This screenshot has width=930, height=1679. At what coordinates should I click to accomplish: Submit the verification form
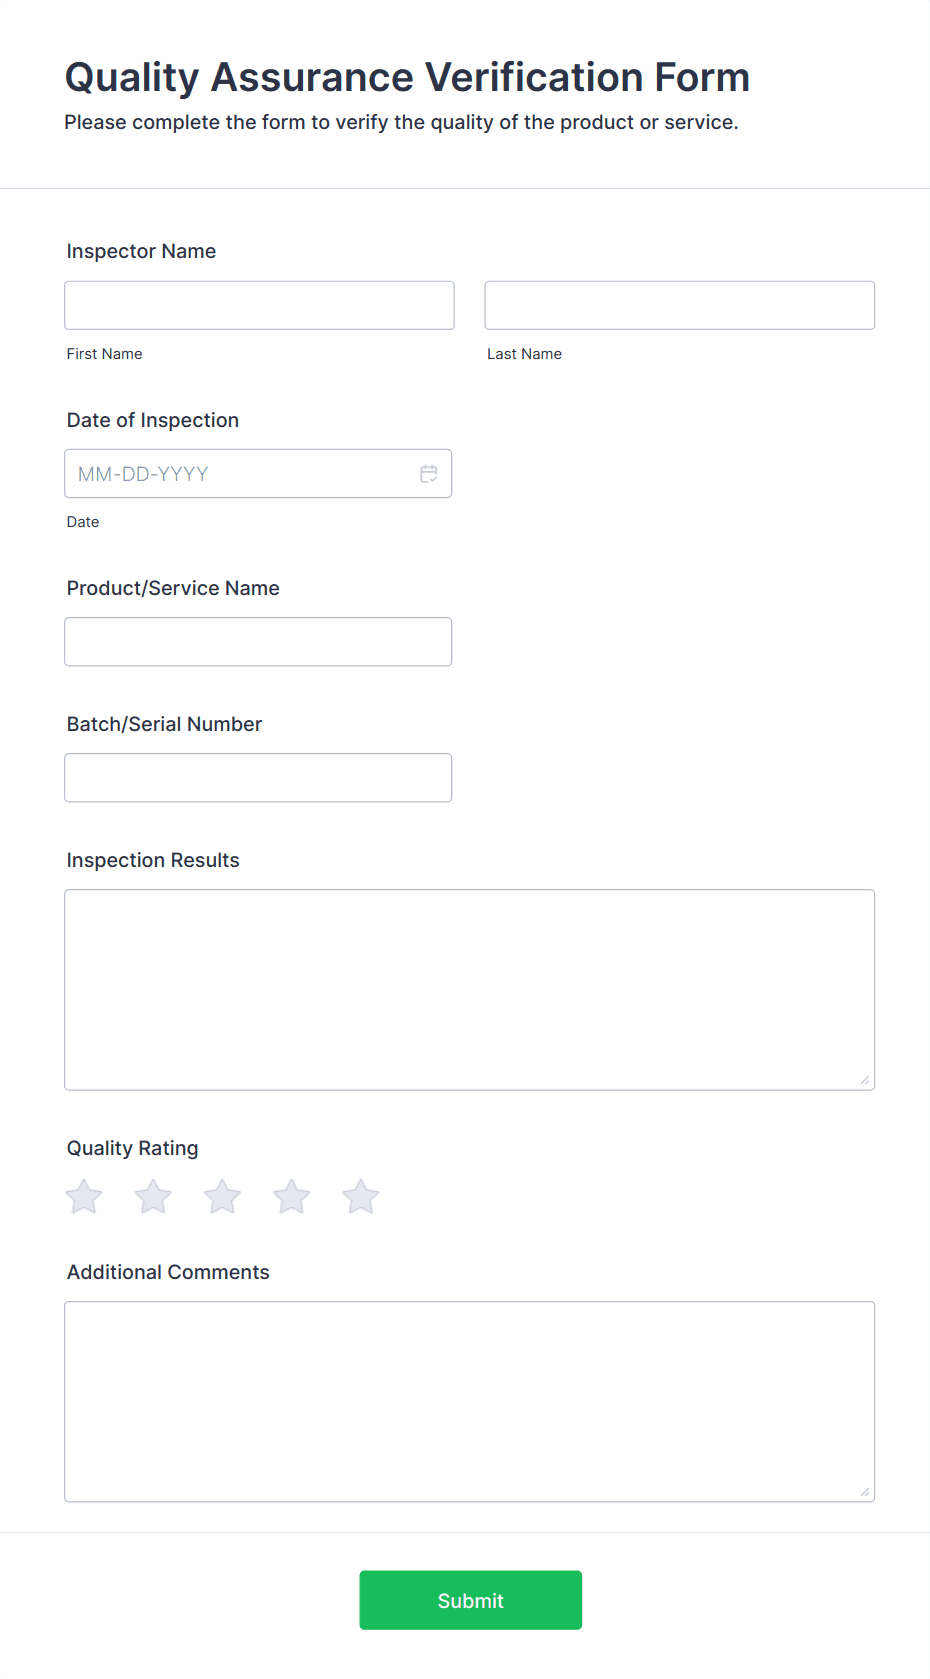click(471, 1600)
